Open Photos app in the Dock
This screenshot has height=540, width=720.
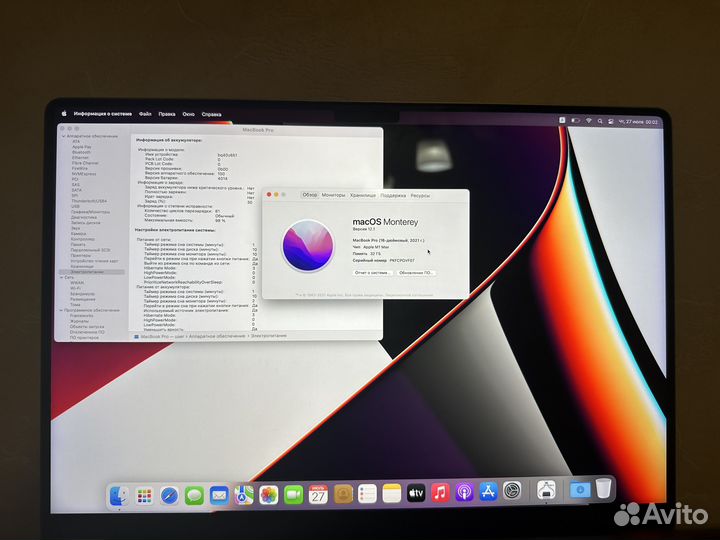pyautogui.click(x=269, y=495)
